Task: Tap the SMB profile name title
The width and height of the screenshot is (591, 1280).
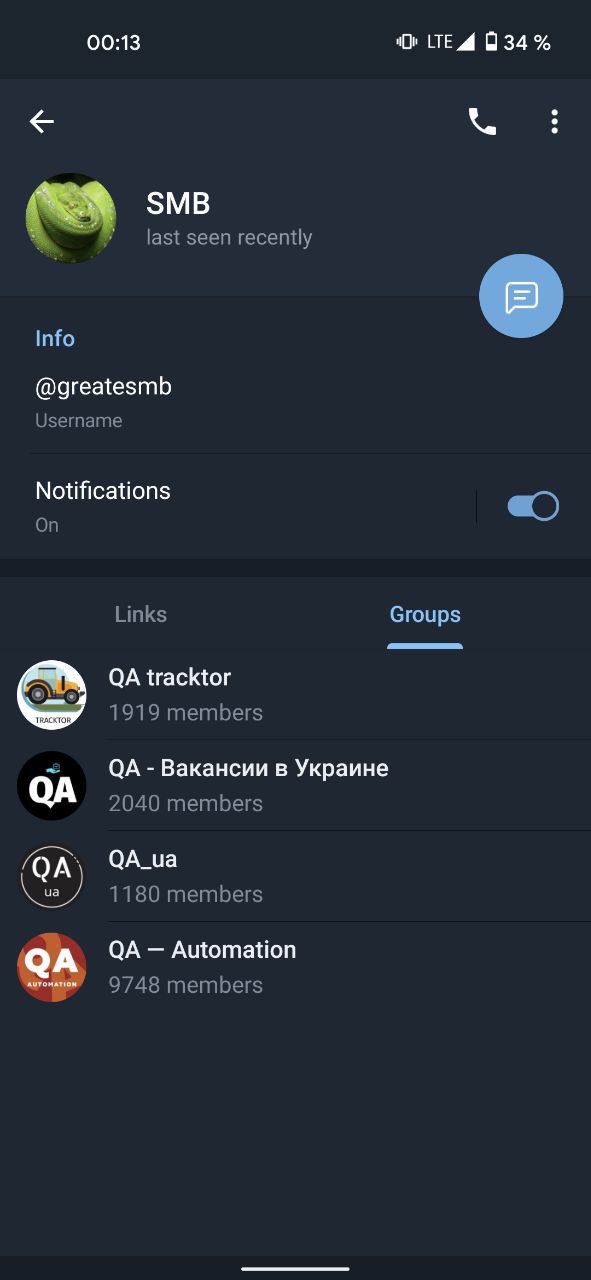Action: (x=178, y=204)
